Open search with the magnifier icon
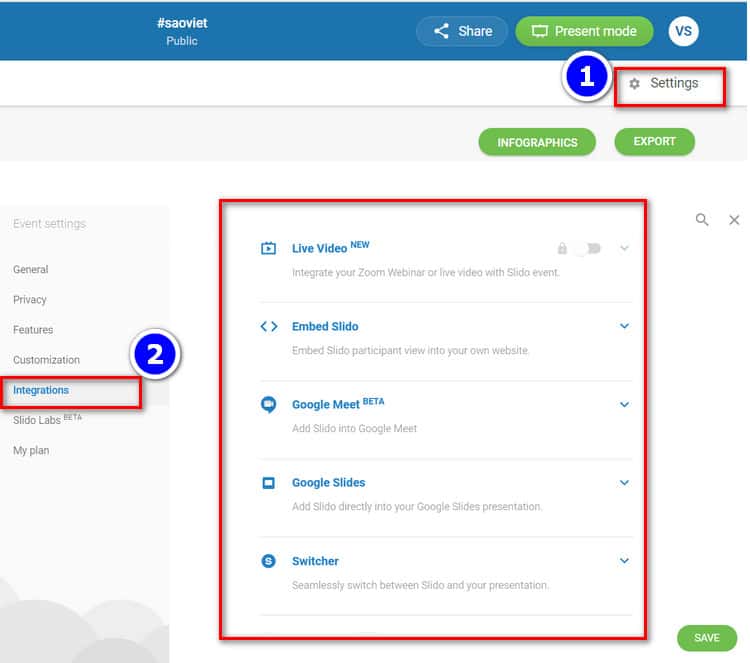This screenshot has width=750, height=663. point(702,220)
